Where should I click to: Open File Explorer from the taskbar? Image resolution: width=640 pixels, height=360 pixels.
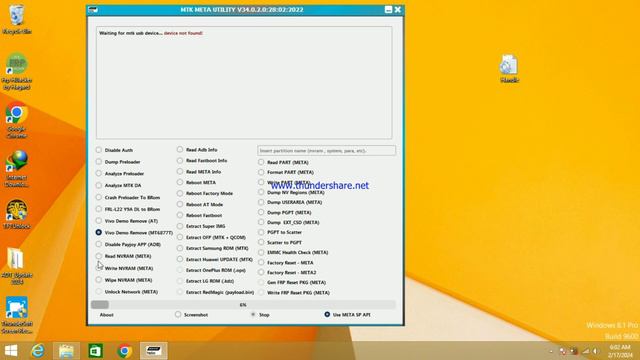click(66, 351)
